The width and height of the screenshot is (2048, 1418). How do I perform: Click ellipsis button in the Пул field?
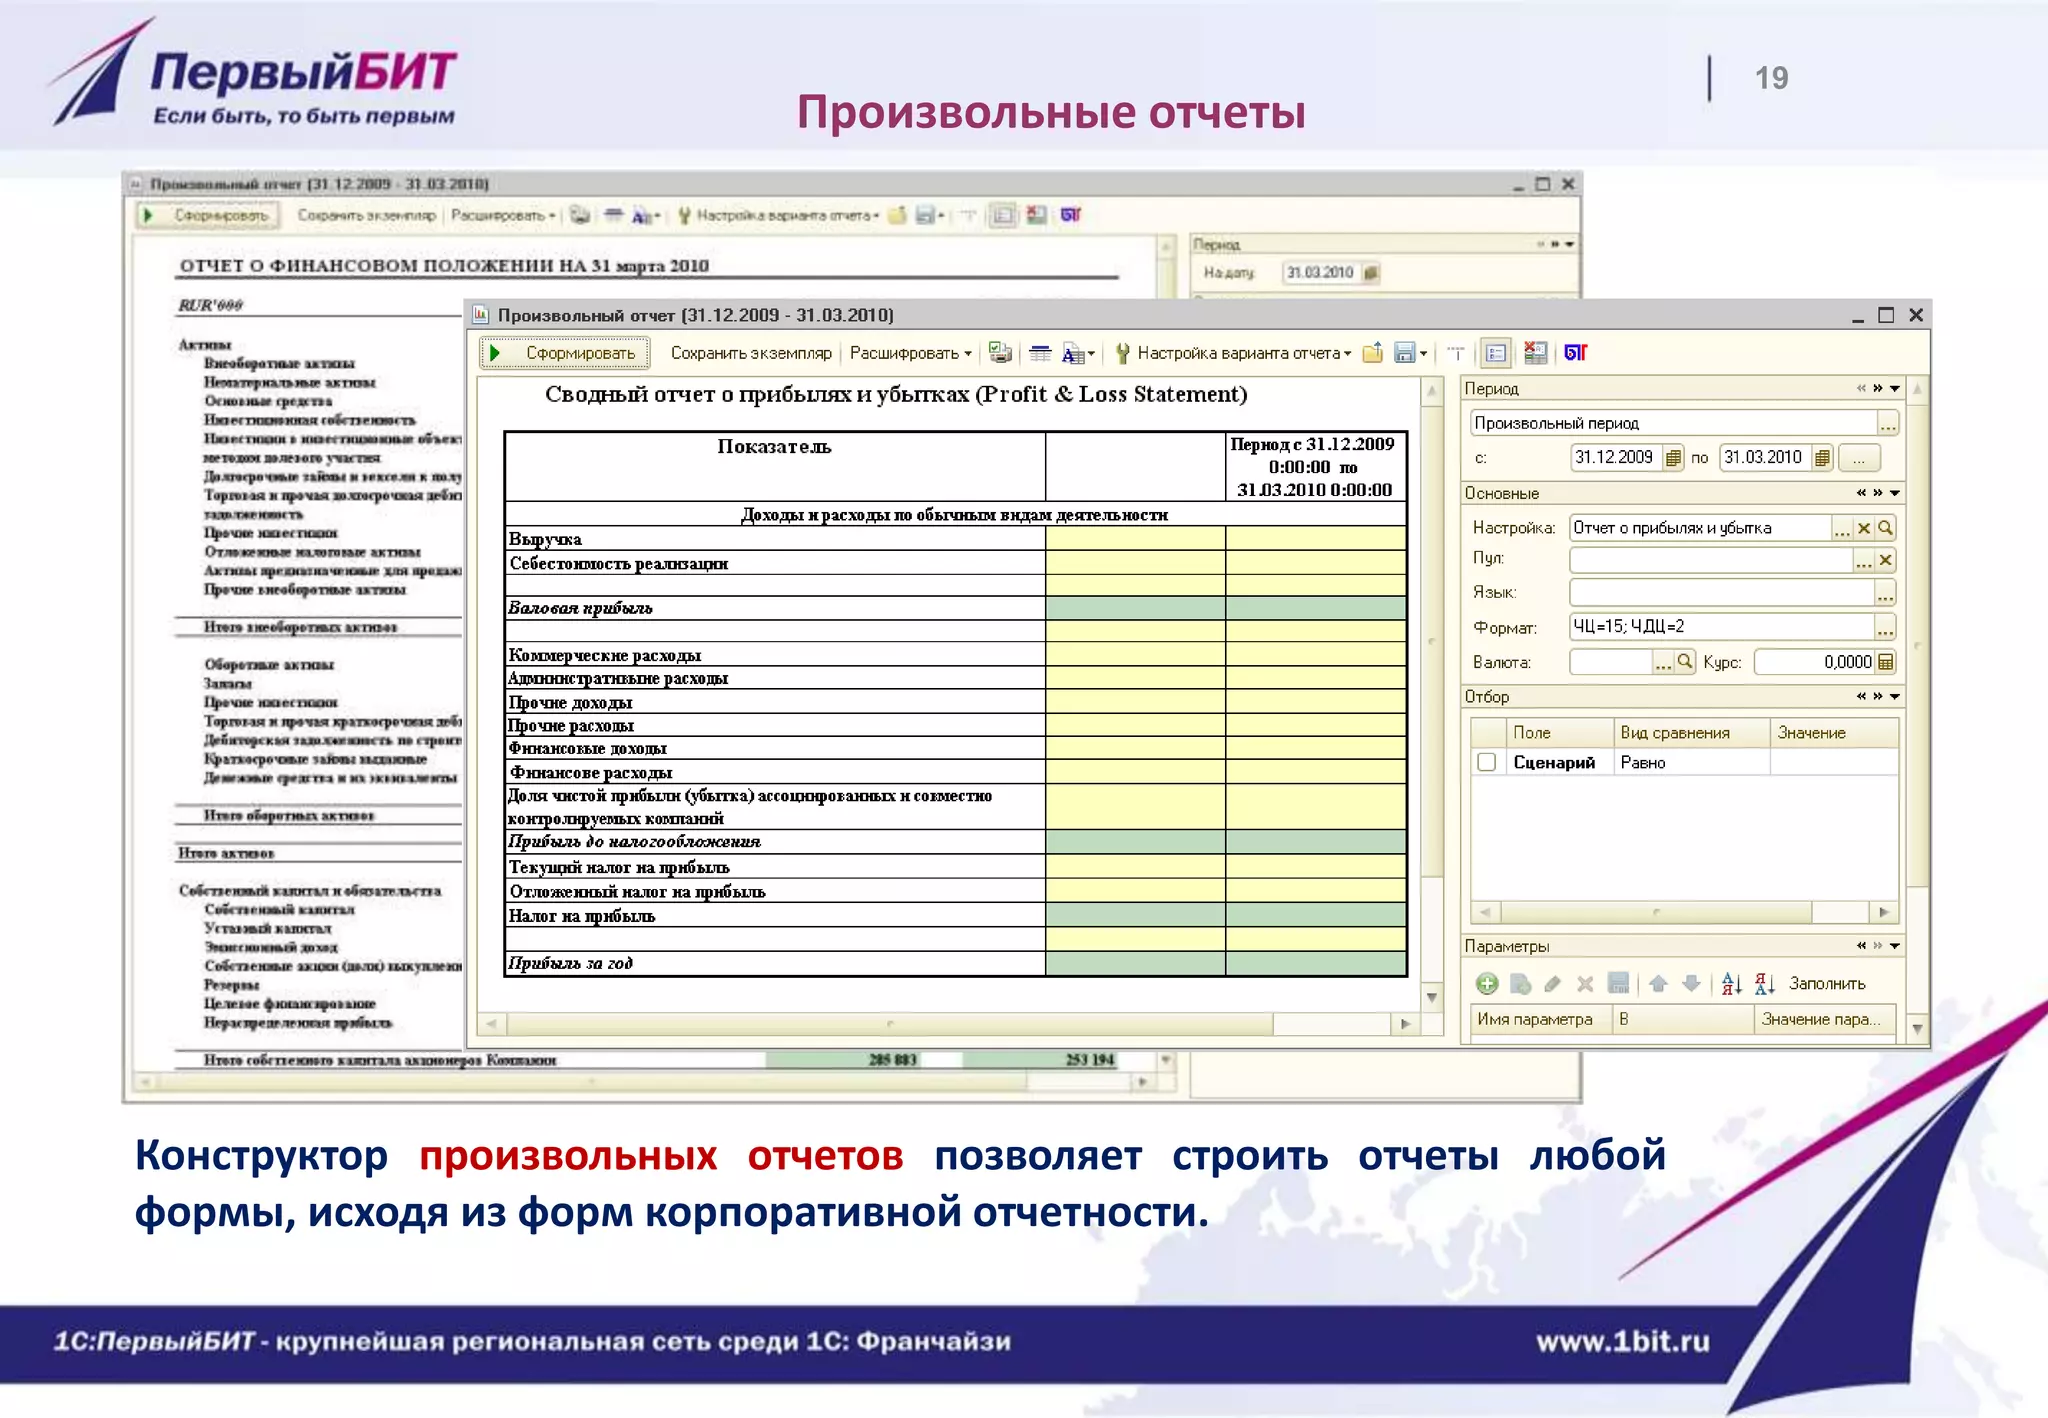point(1864,560)
